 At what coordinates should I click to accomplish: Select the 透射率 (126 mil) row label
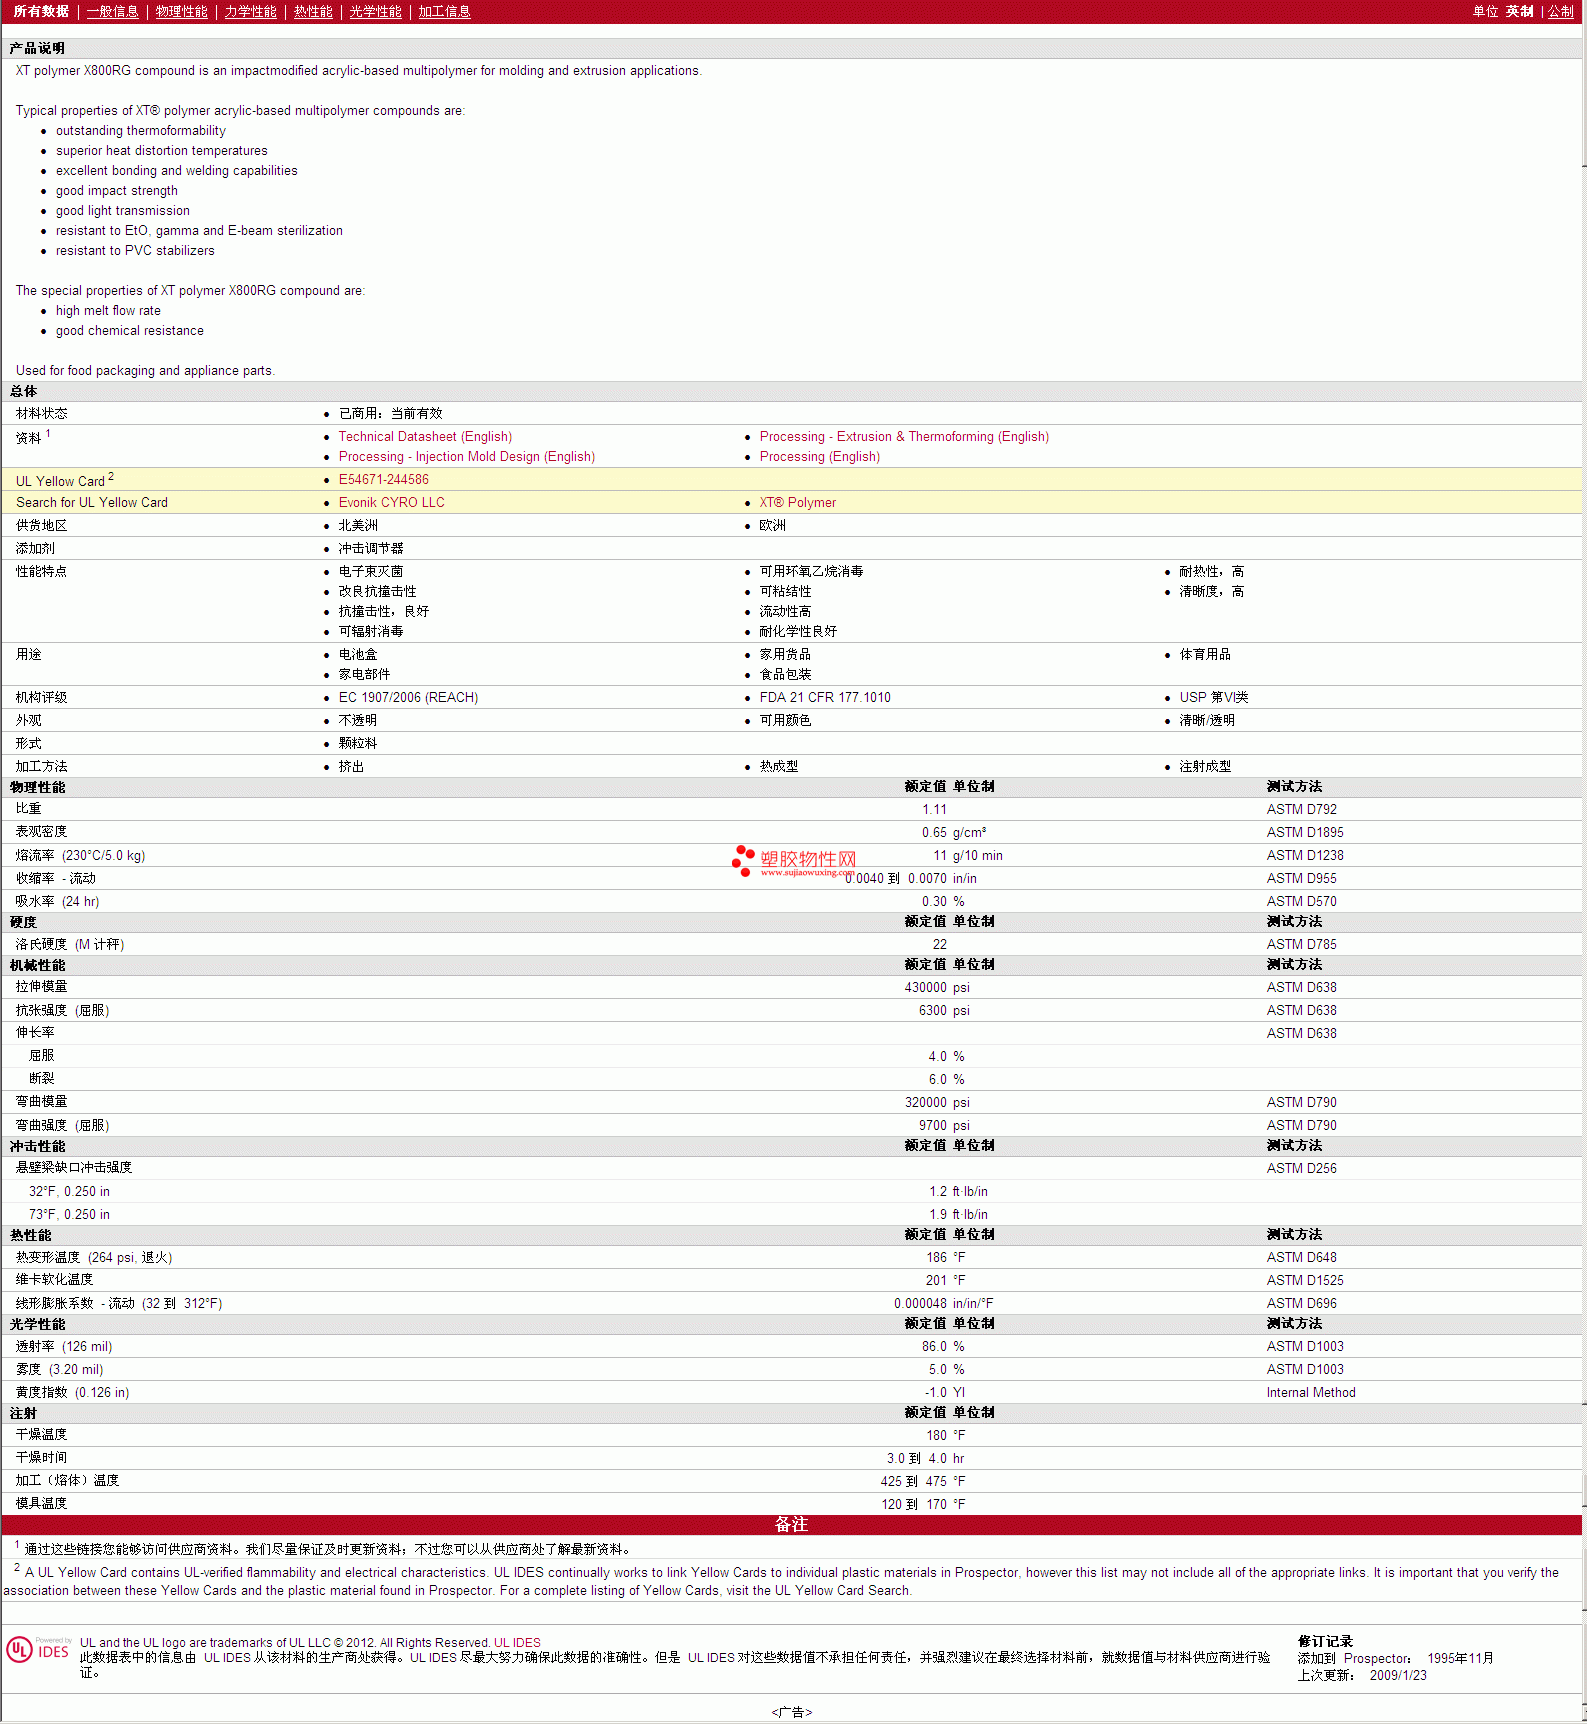click(x=64, y=1347)
